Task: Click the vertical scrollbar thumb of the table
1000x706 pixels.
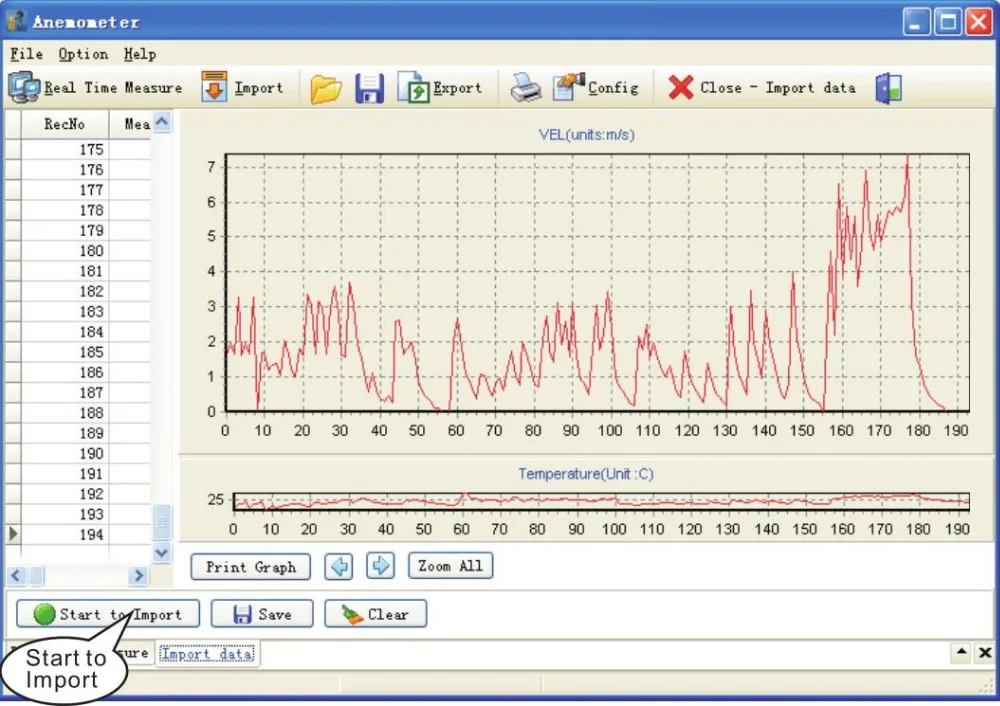Action: pyautogui.click(x=162, y=522)
